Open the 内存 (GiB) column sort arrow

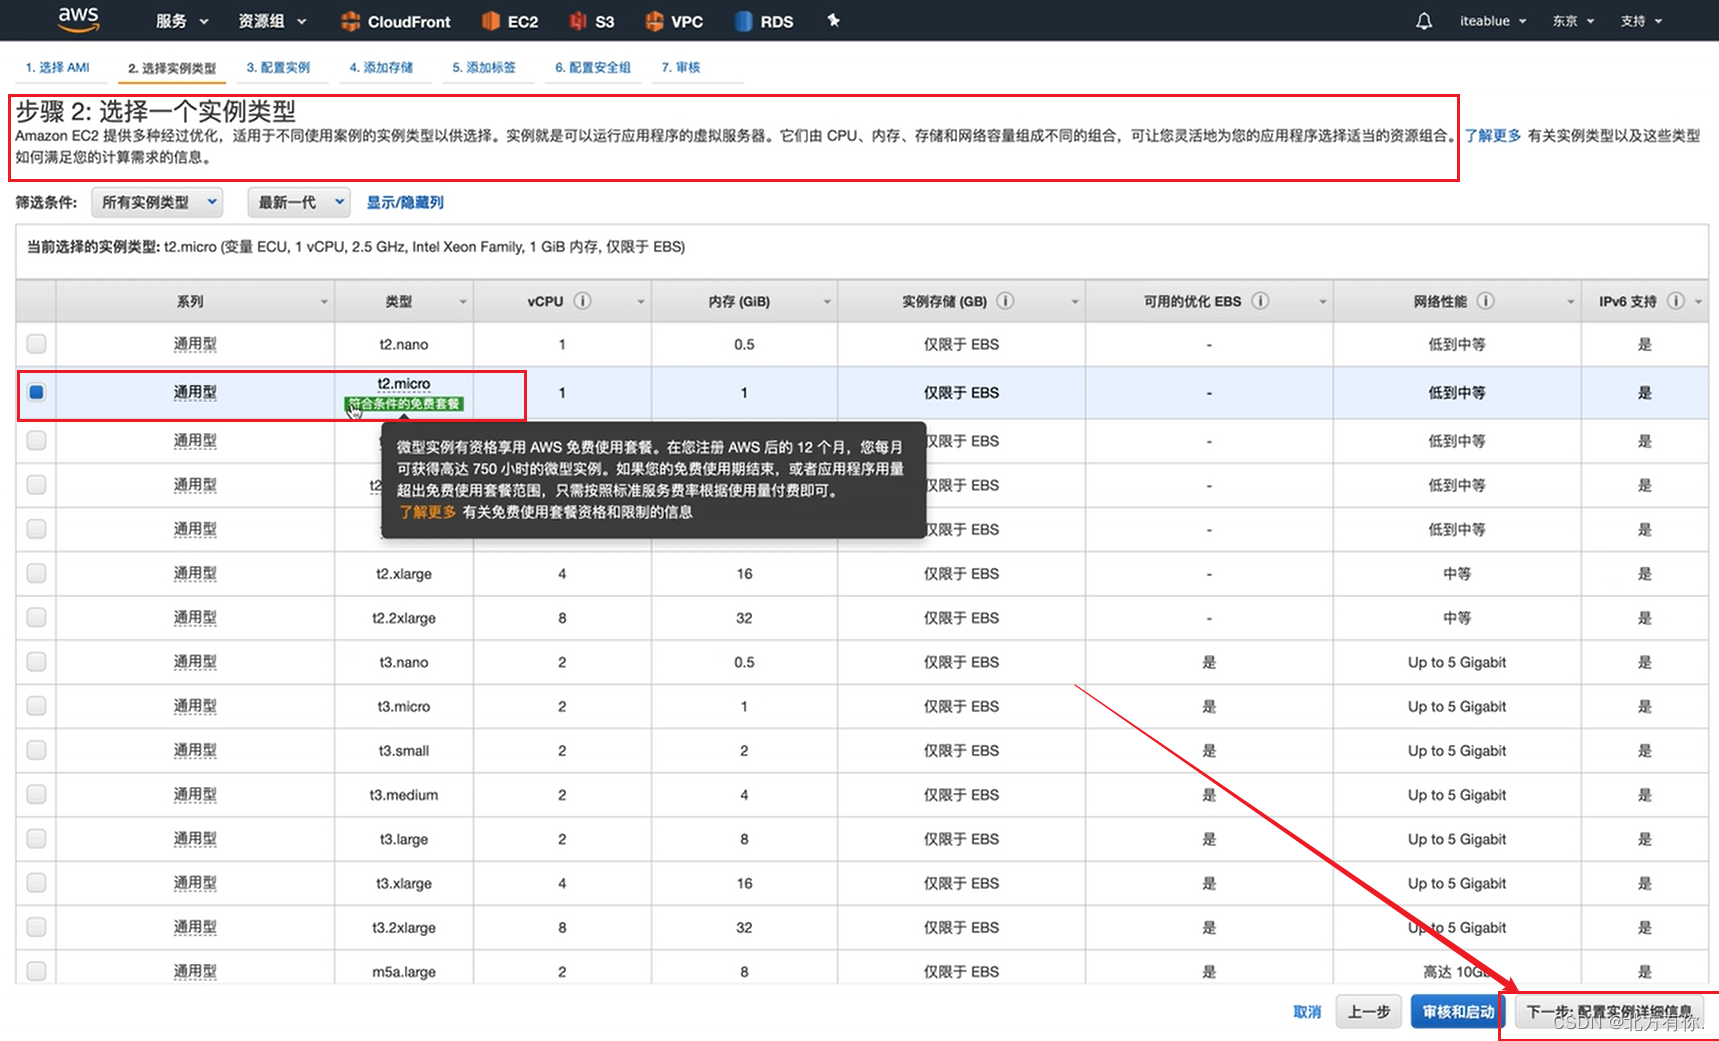[827, 302]
